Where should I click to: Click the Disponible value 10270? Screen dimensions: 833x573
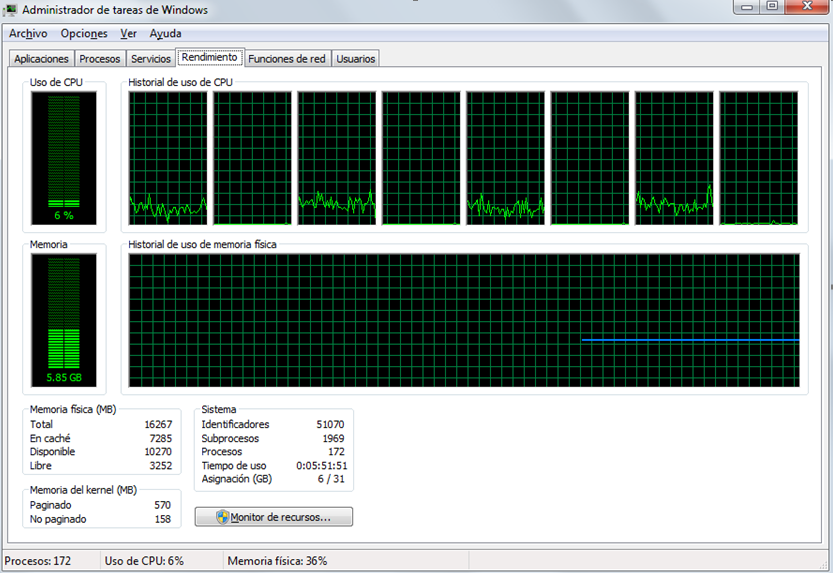click(158, 451)
